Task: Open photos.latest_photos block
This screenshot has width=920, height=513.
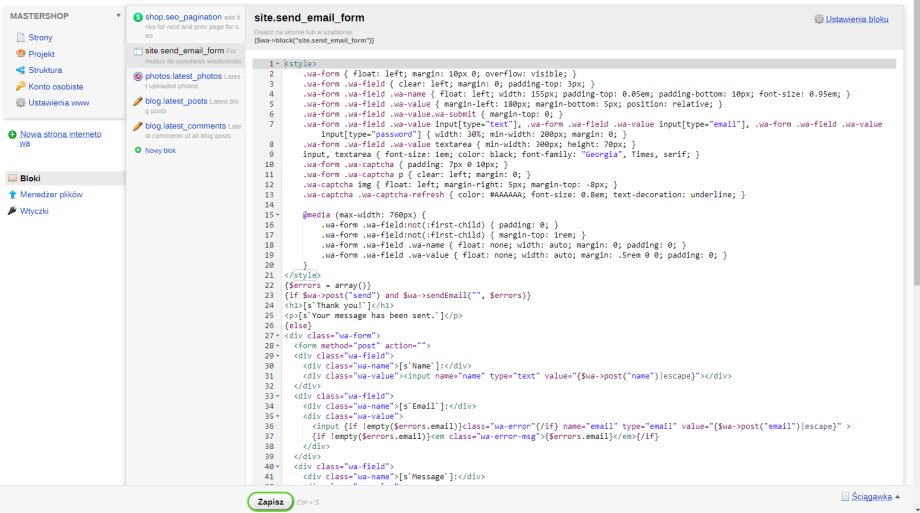Action: click(x=183, y=76)
